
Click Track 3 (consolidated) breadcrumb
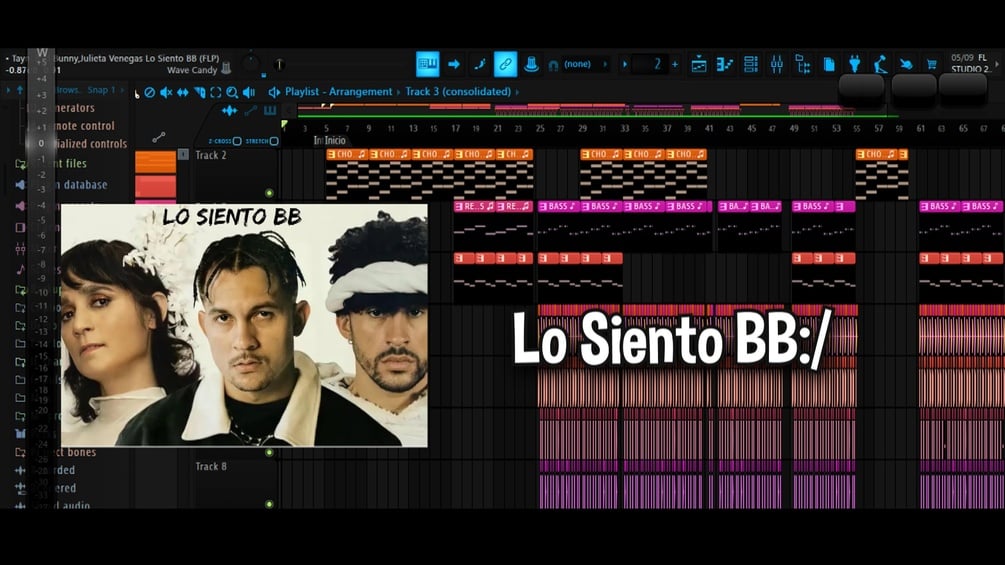point(458,92)
